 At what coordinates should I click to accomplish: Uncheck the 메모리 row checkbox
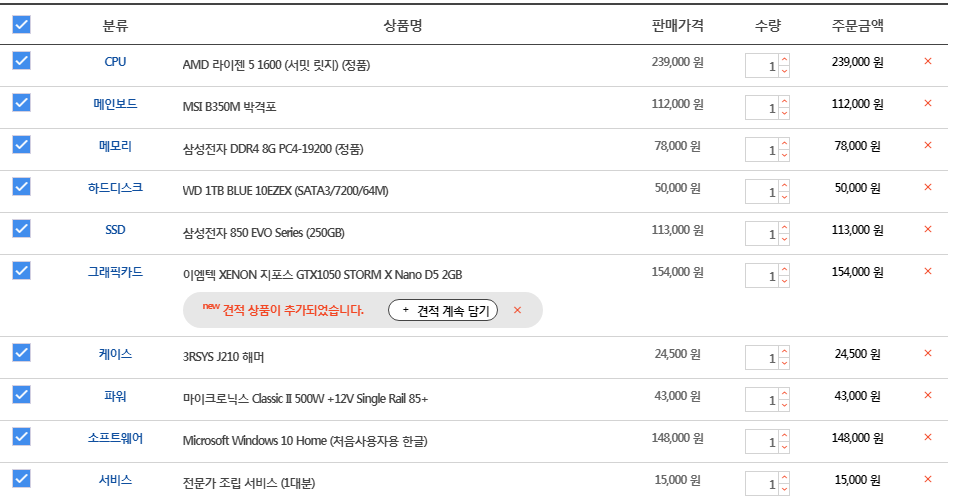click(x=21, y=145)
